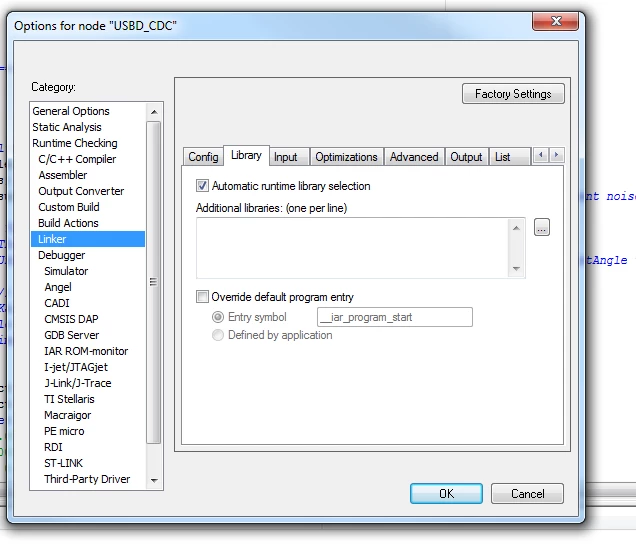The height and width of the screenshot is (550, 636).
Task: Open the Optimizations tab
Action: click(346, 157)
